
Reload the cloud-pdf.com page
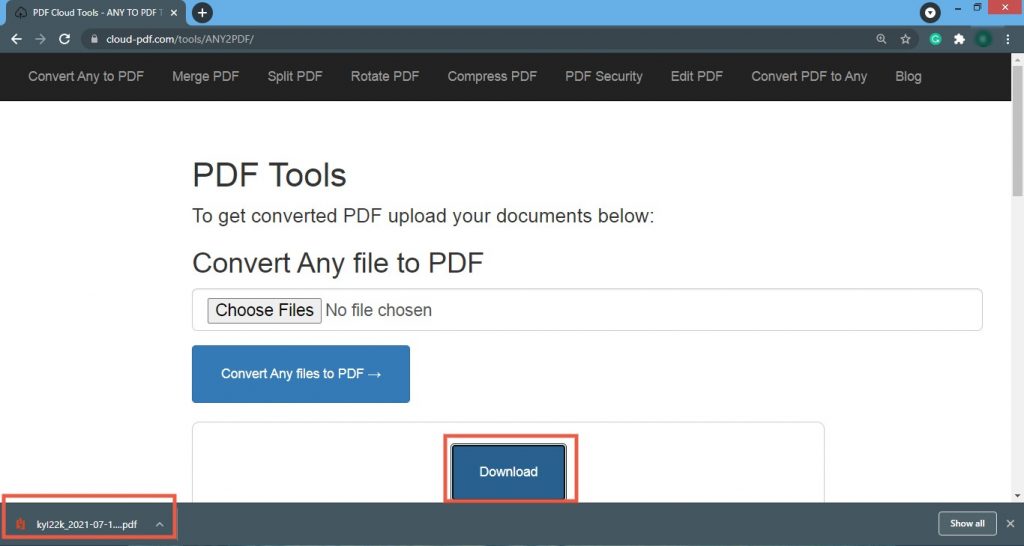click(64, 39)
